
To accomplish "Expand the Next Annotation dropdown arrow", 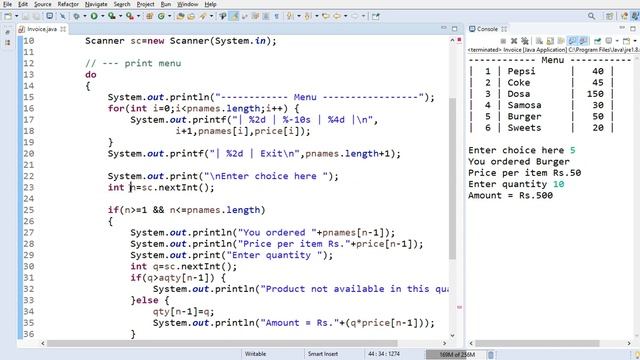I will pos(299,16).
